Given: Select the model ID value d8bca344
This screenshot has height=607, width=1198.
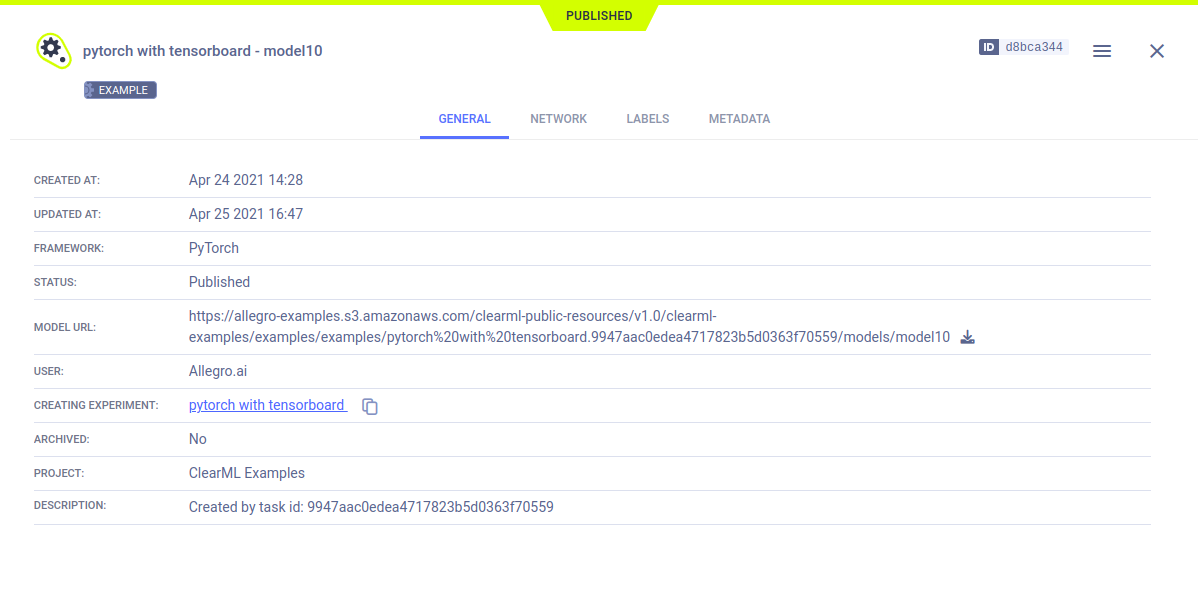Looking at the screenshot, I should pyautogui.click(x=1034, y=47).
